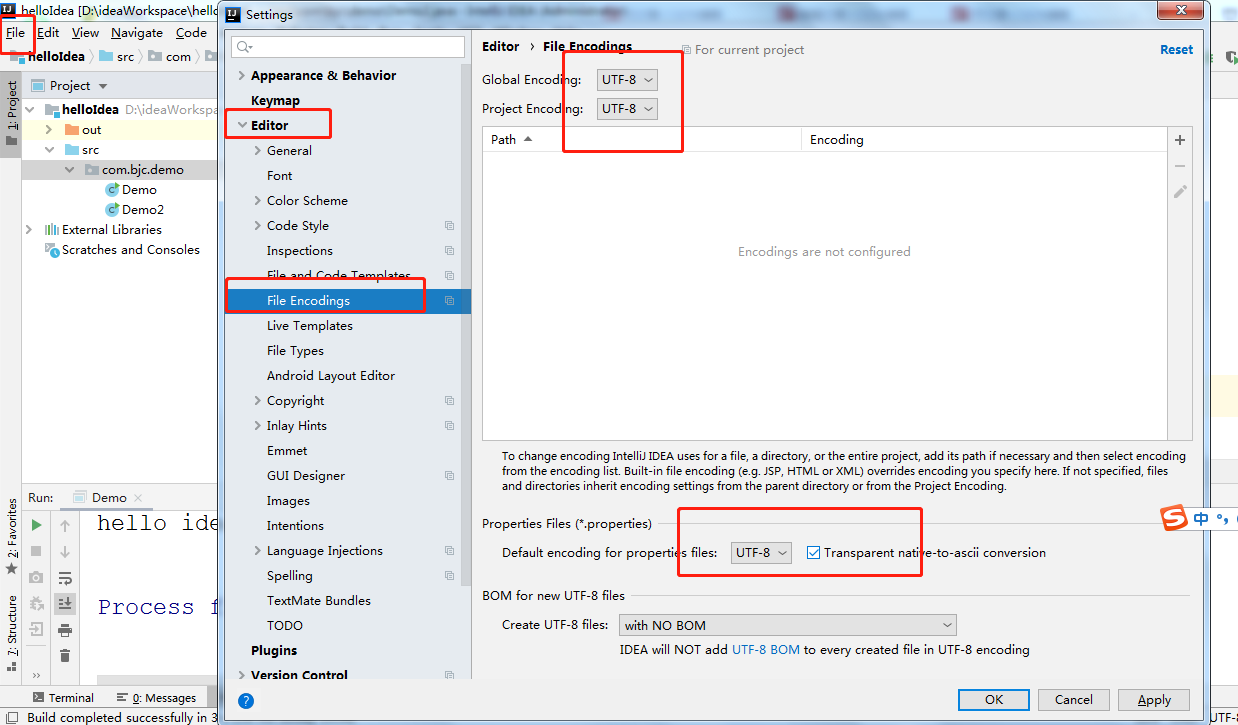Click the camera thread dump icon in the Run panel
1238x725 pixels.
[36, 577]
